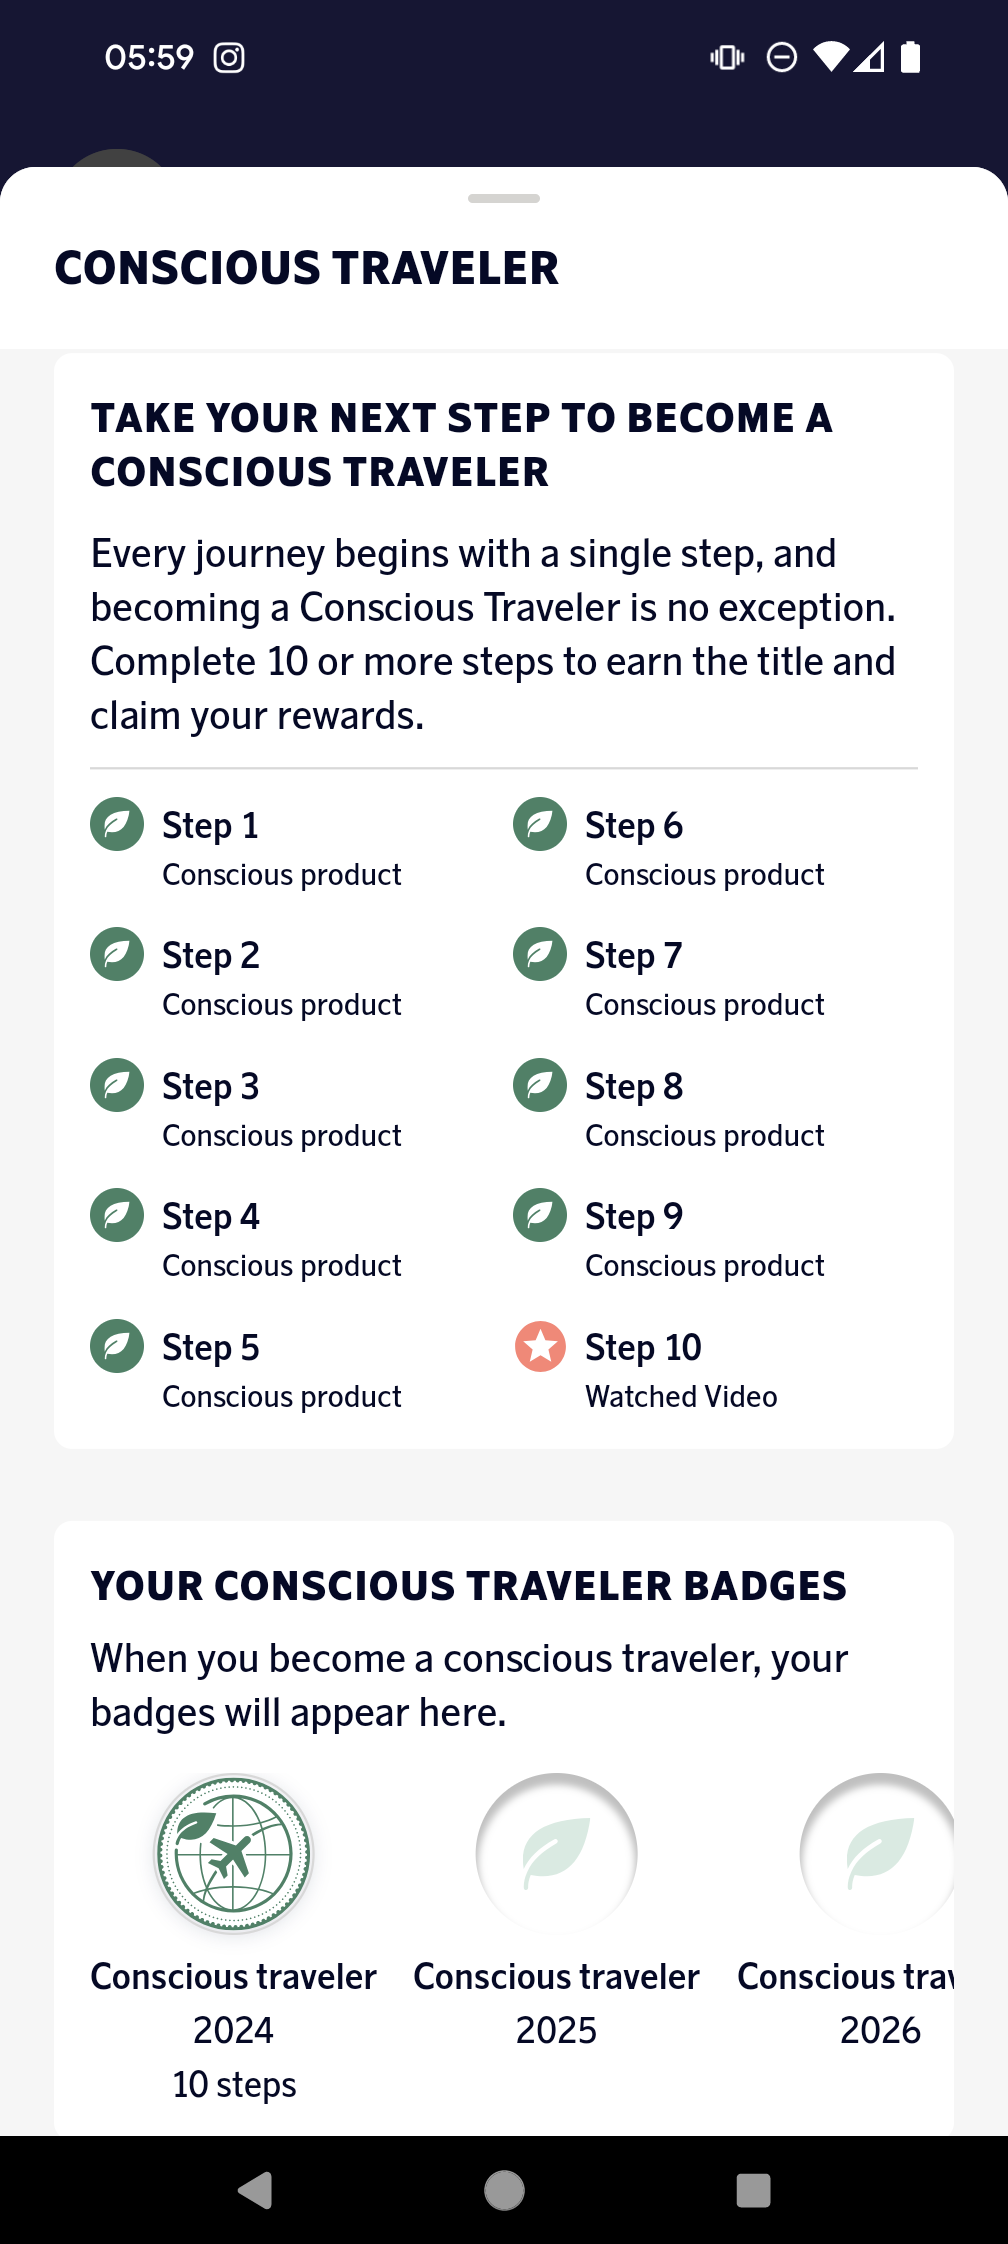1008x2244 pixels.
Task: Tap the leaf icon next to Step 3
Action: [x=117, y=1085]
